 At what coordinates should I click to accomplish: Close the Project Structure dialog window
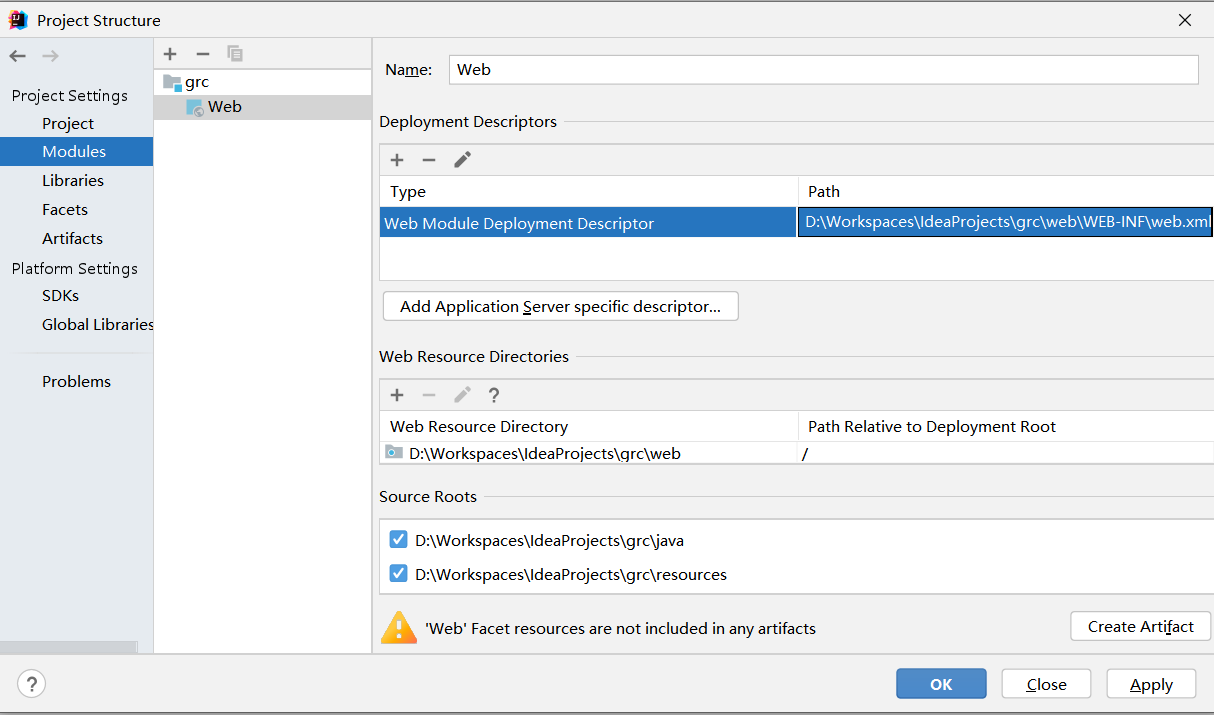click(1185, 20)
